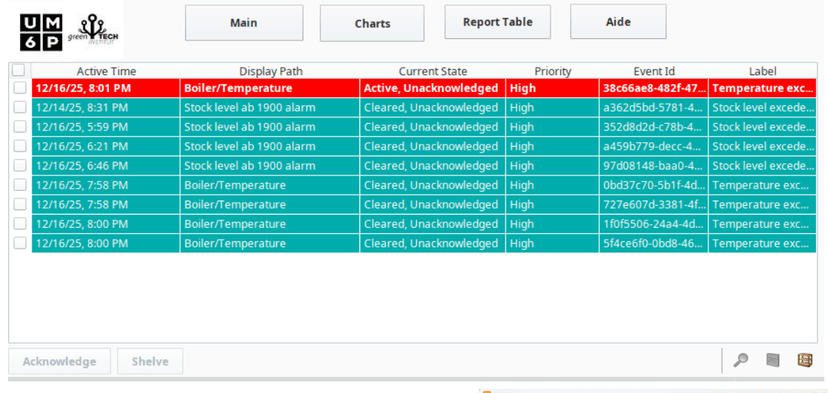The height and width of the screenshot is (393, 828).
Task: Switch to Report Table view
Action: pos(497,22)
